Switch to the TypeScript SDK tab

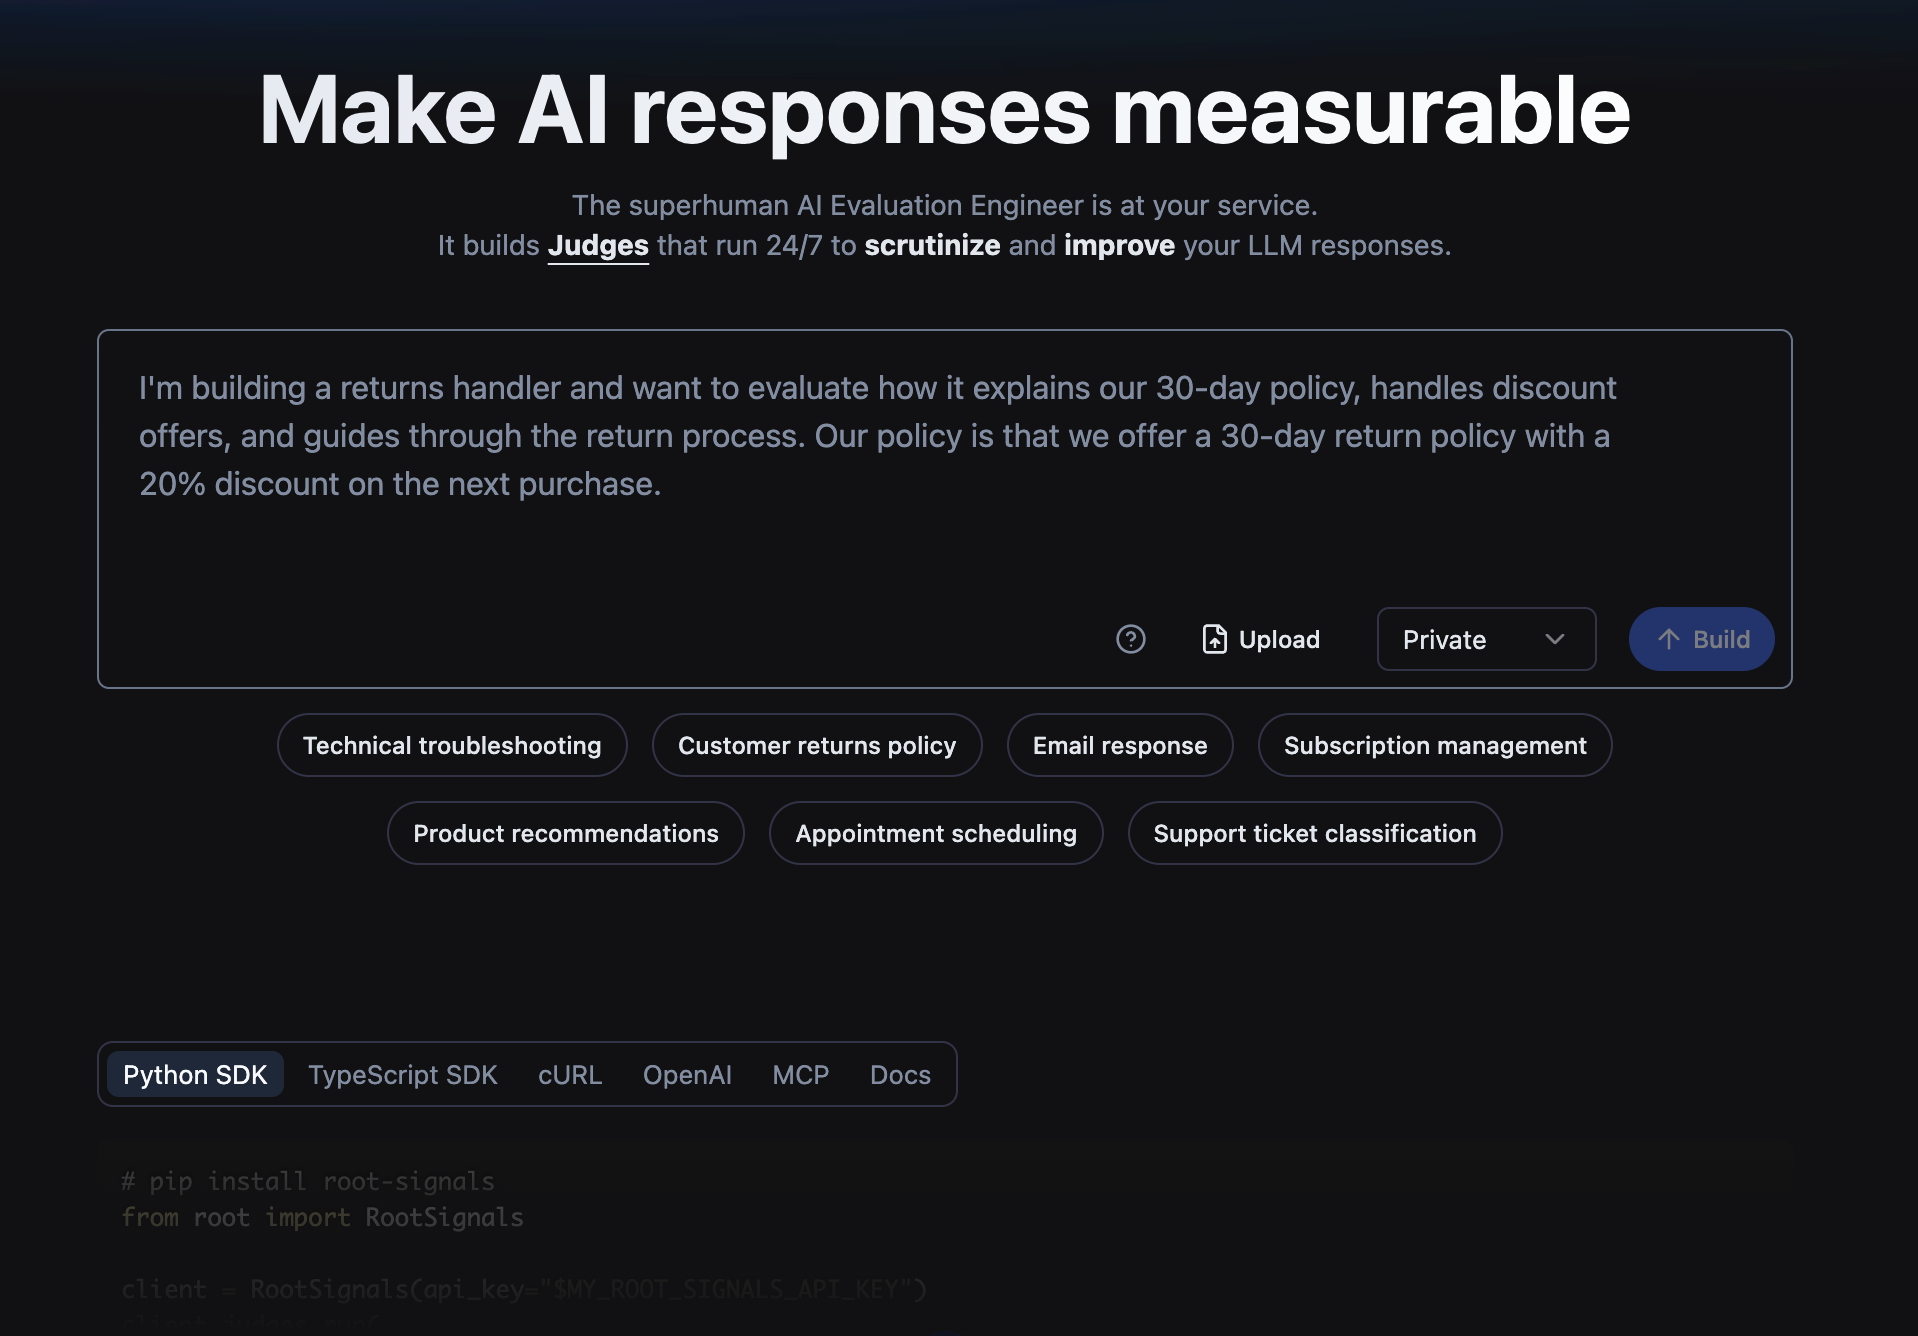click(402, 1074)
